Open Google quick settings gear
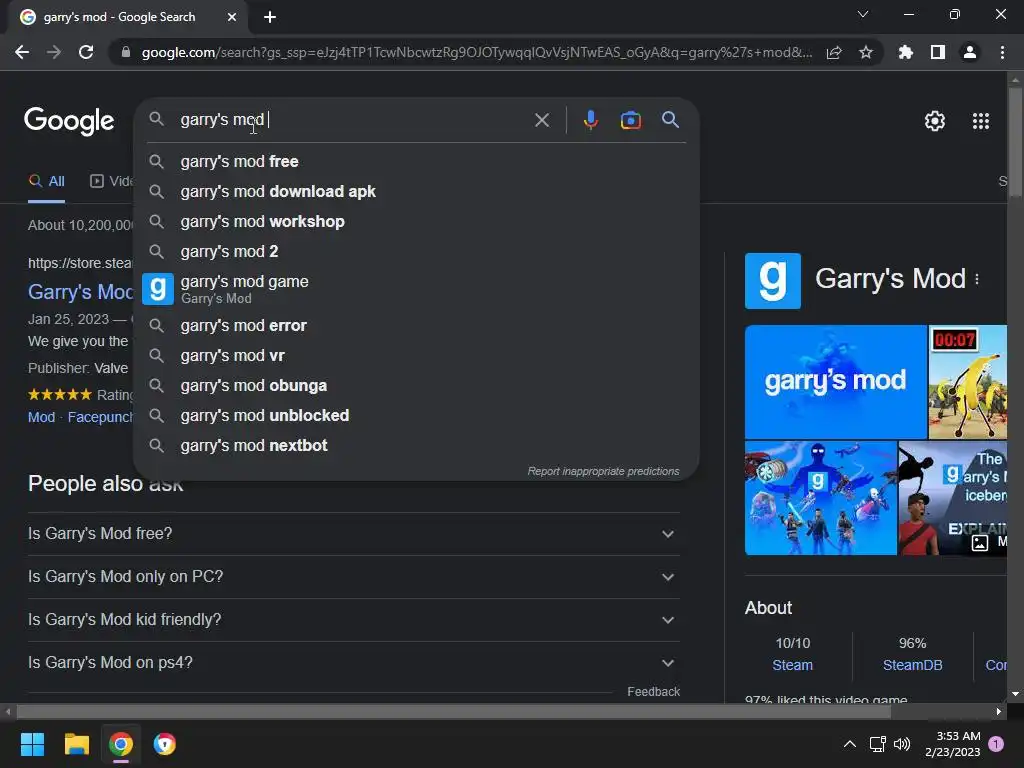Image resolution: width=1024 pixels, height=768 pixels. (x=935, y=121)
